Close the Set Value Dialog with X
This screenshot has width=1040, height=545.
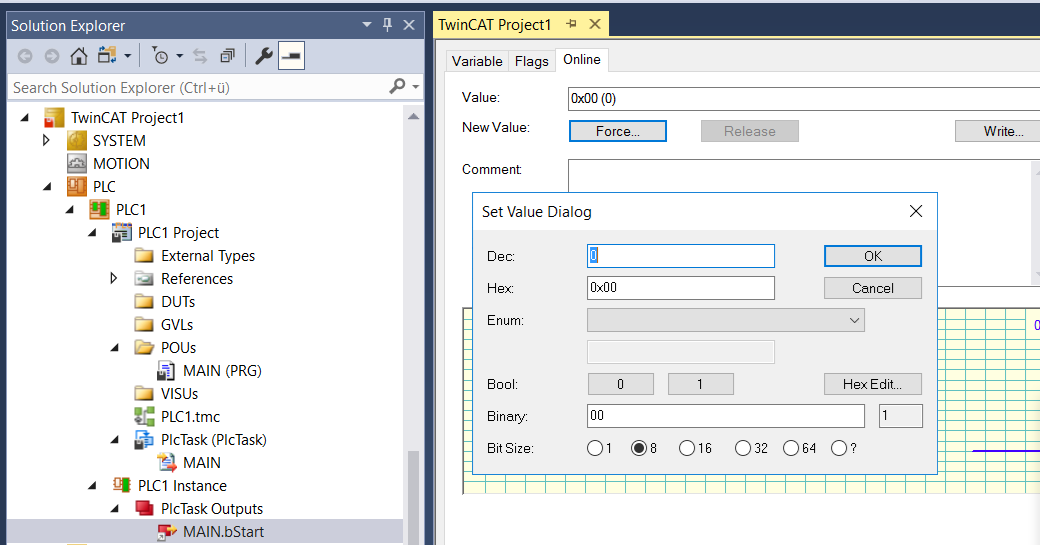tap(916, 211)
